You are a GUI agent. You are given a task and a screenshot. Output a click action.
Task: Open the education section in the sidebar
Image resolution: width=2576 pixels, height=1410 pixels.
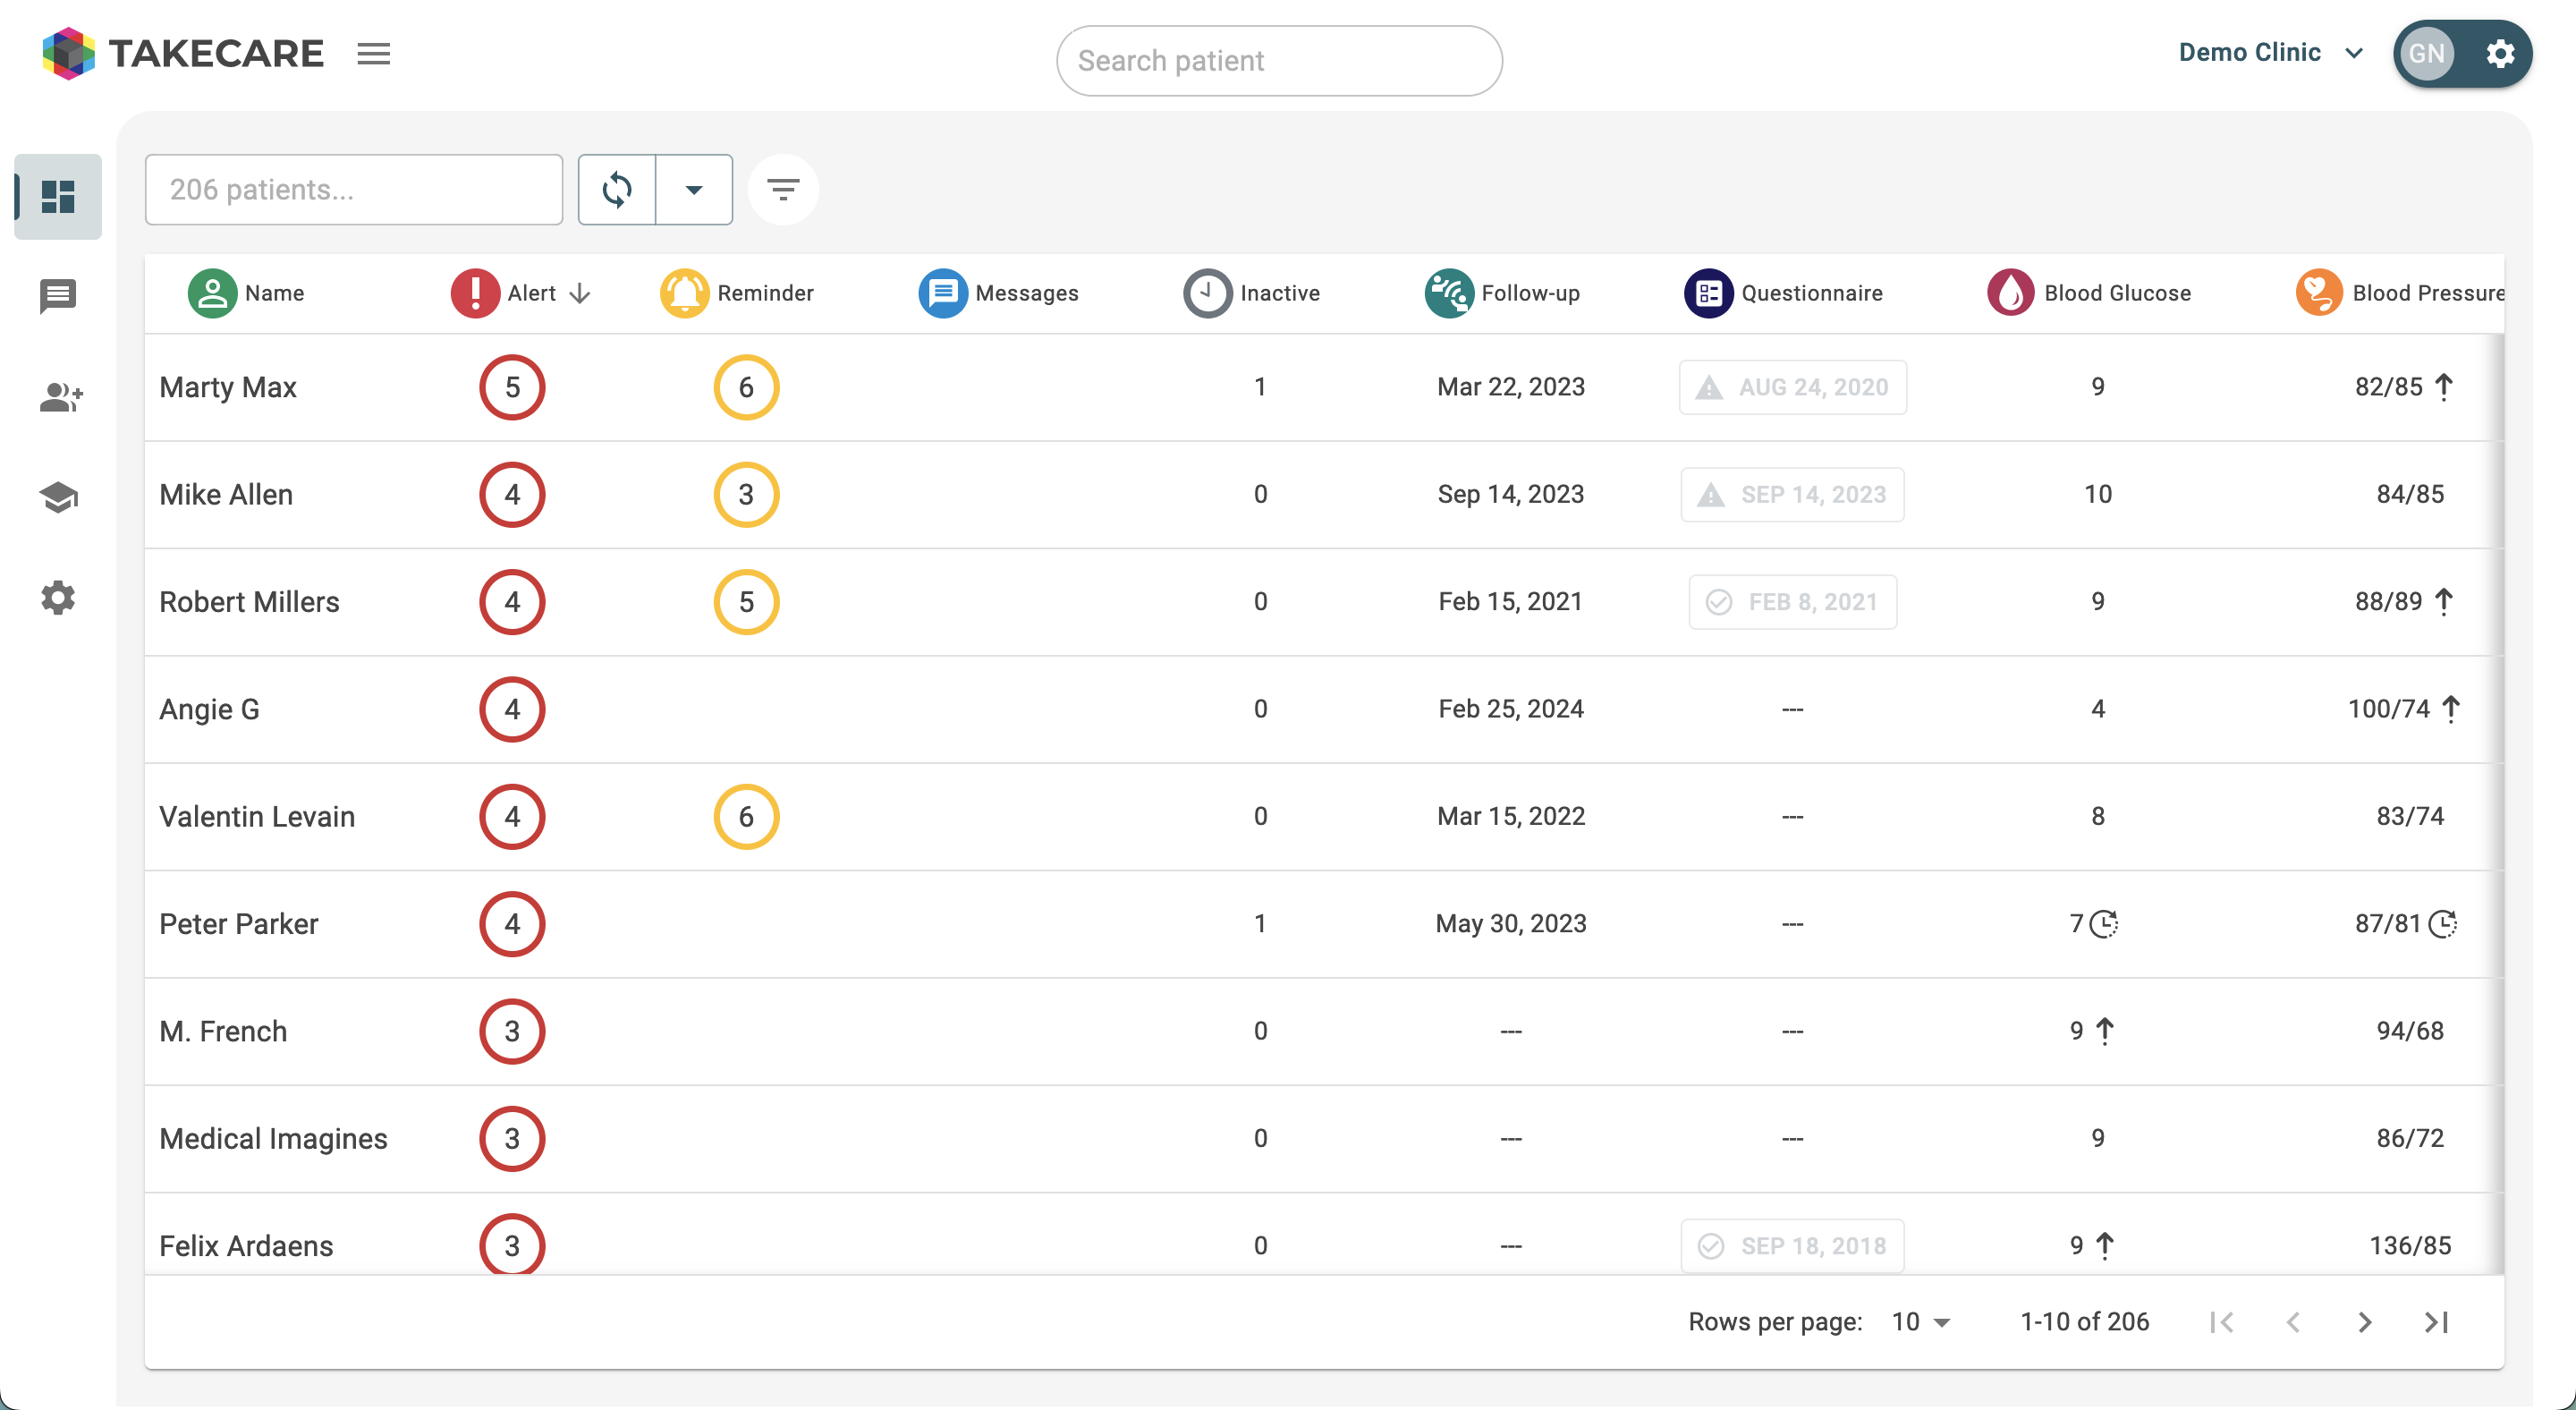point(57,497)
